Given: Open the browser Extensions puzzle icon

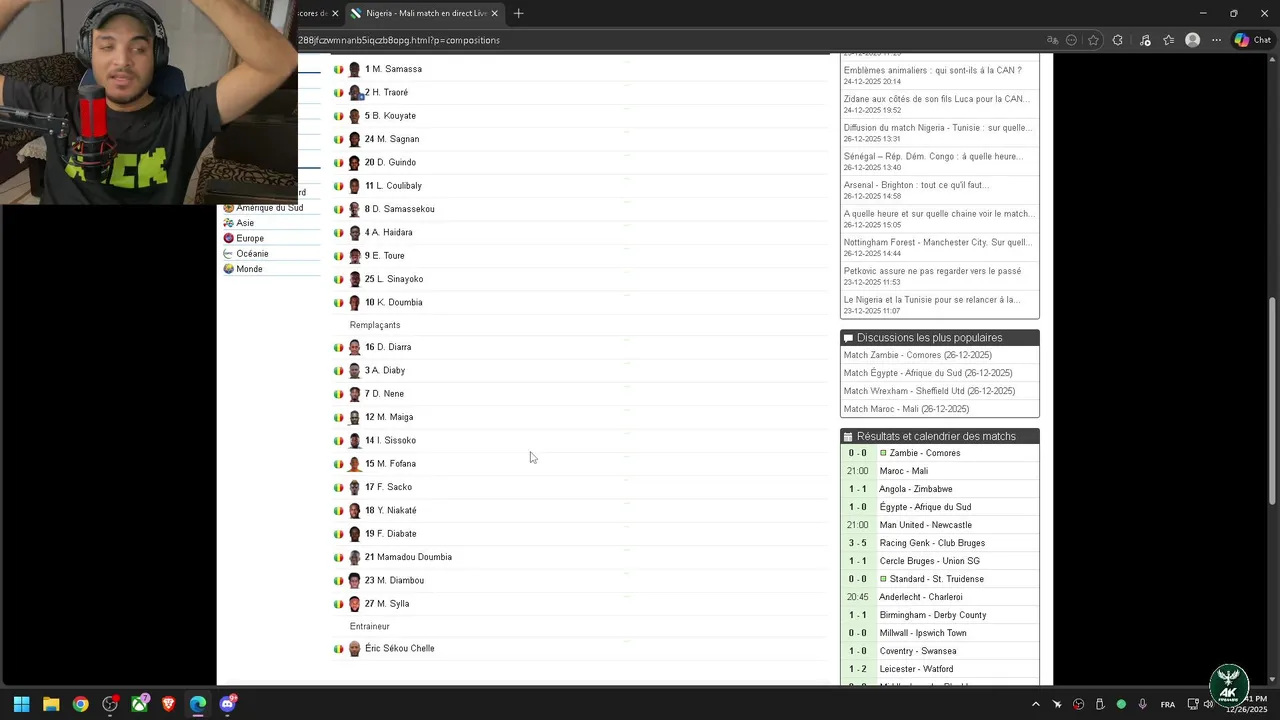Looking at the screenshot, I should tap(1118, 40).
